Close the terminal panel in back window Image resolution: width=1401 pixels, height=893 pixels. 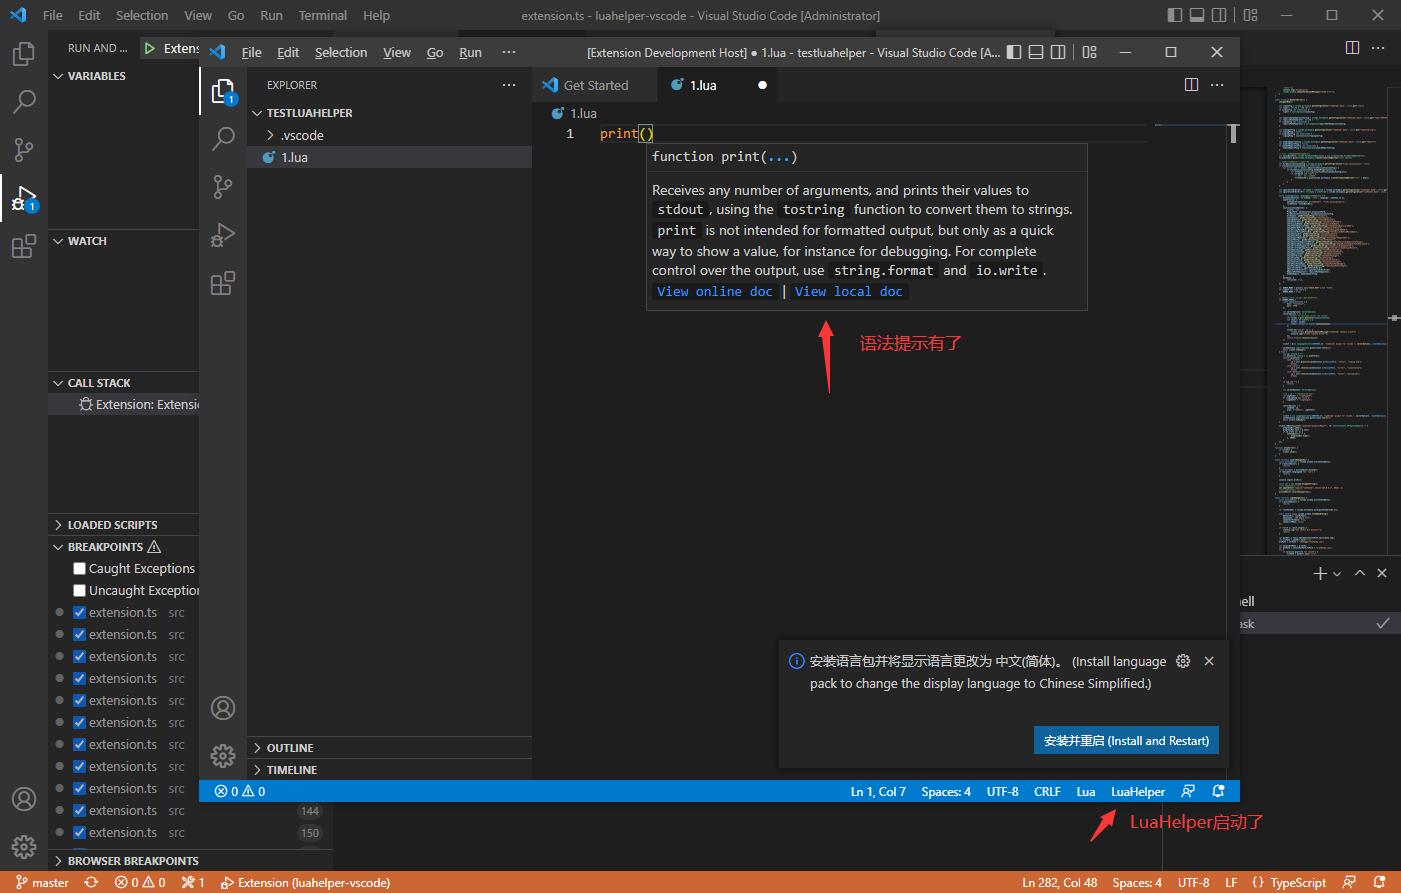[x=1382, y=573]
